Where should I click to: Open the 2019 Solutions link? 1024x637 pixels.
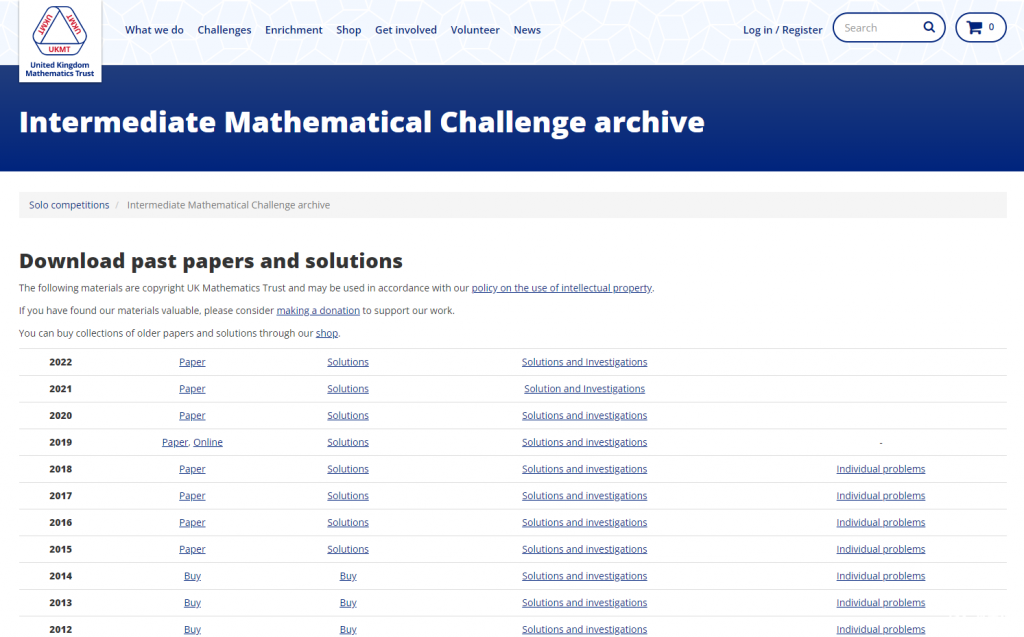(348, 442)
